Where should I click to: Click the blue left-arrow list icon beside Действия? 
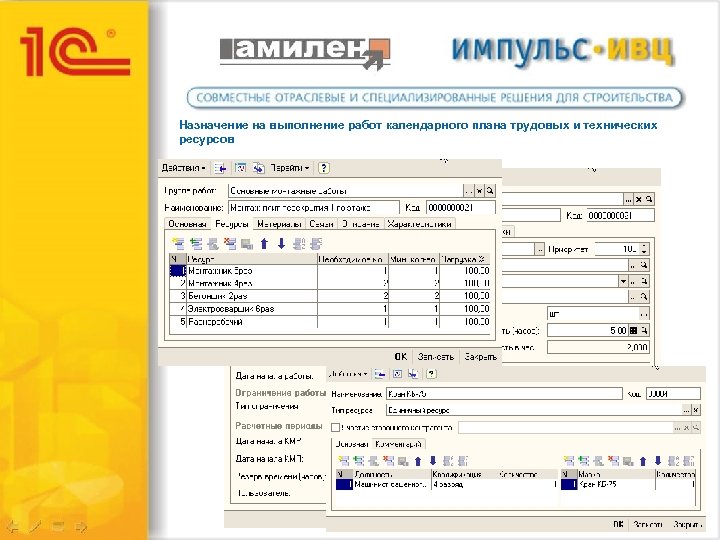[220, 168]
